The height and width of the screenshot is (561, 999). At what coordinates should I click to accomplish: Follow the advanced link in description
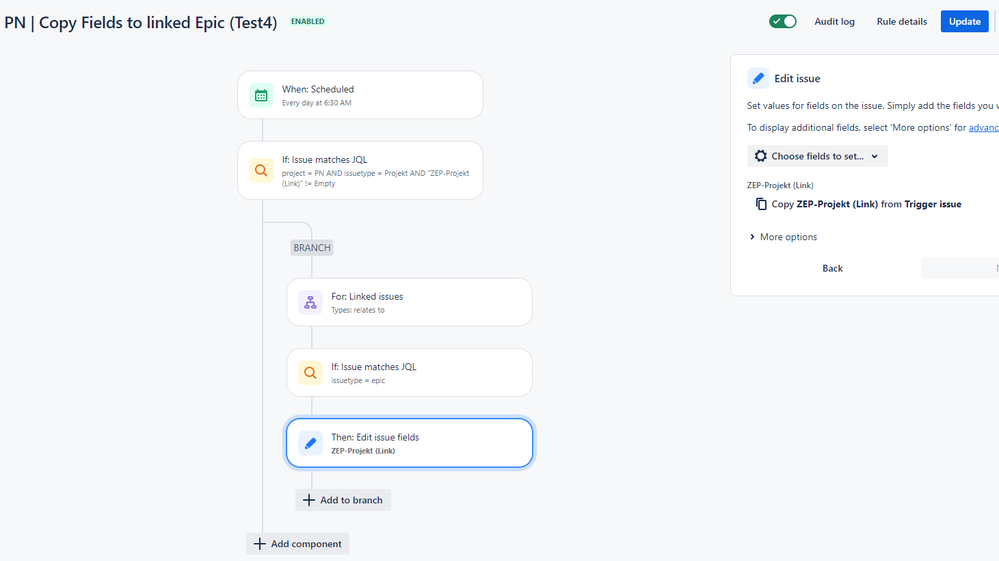click(984, 127)
